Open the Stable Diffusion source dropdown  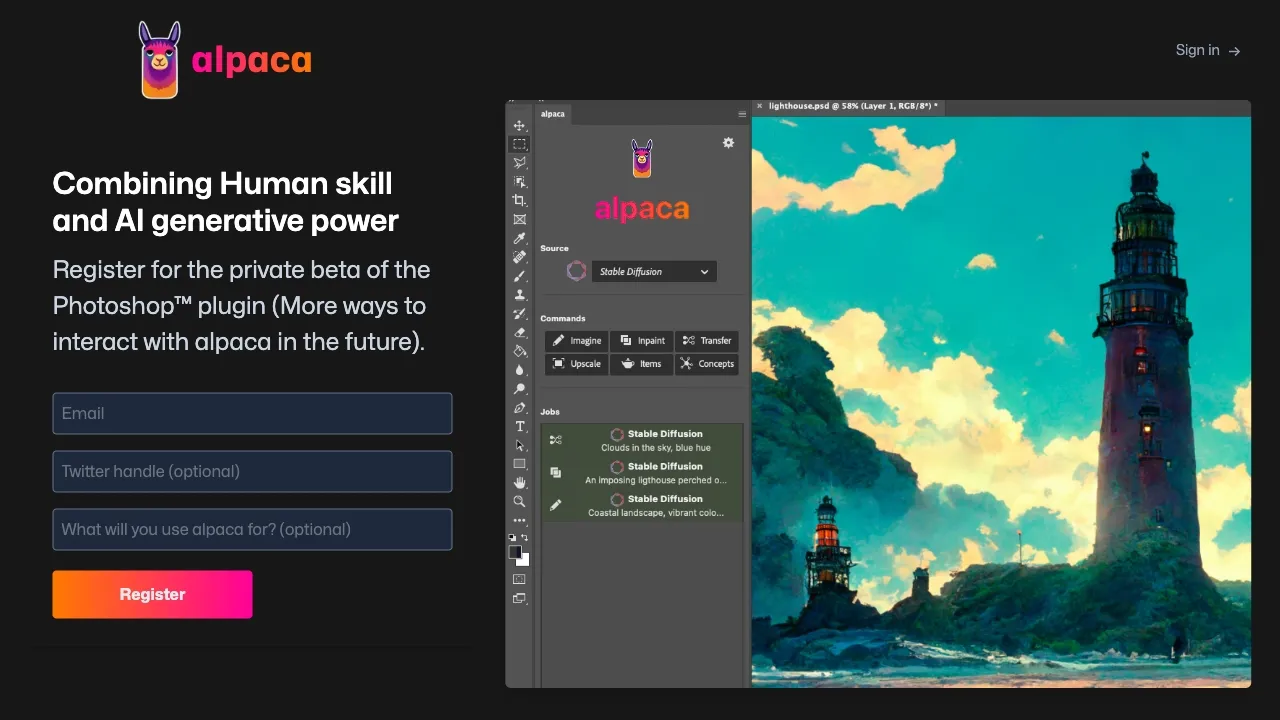tap(654, 272)
